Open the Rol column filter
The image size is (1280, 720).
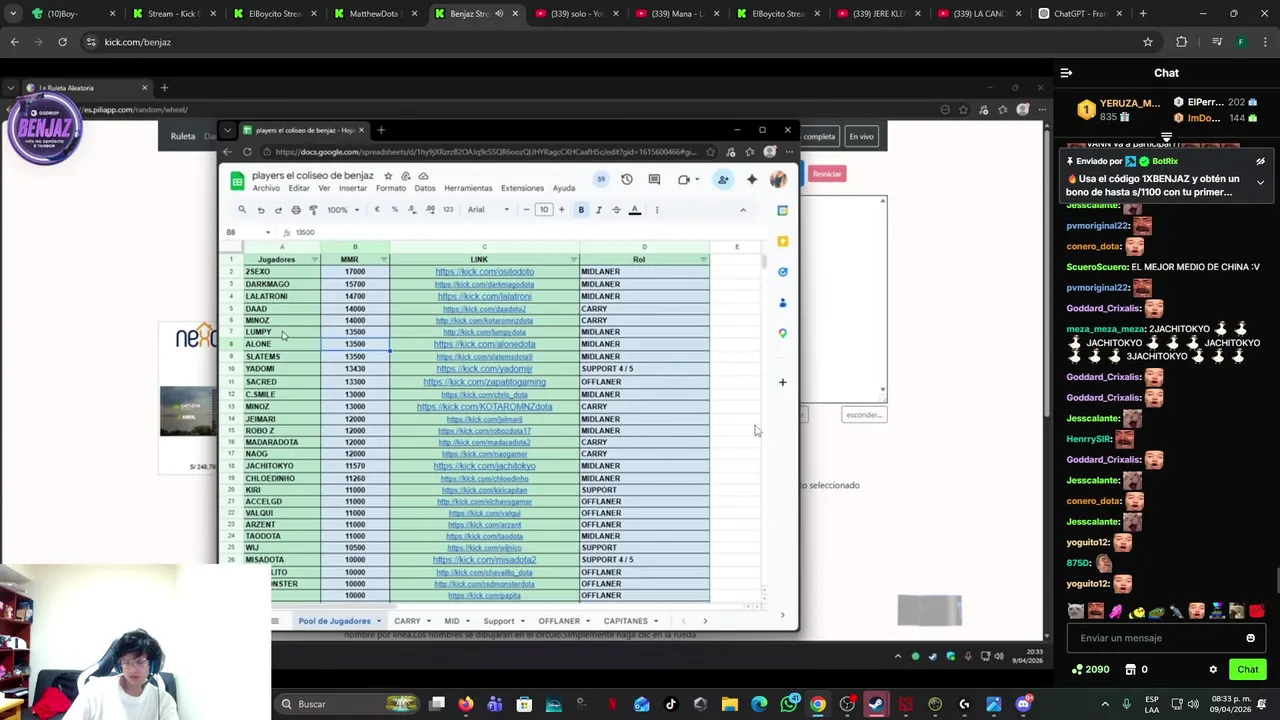point(704,260)
